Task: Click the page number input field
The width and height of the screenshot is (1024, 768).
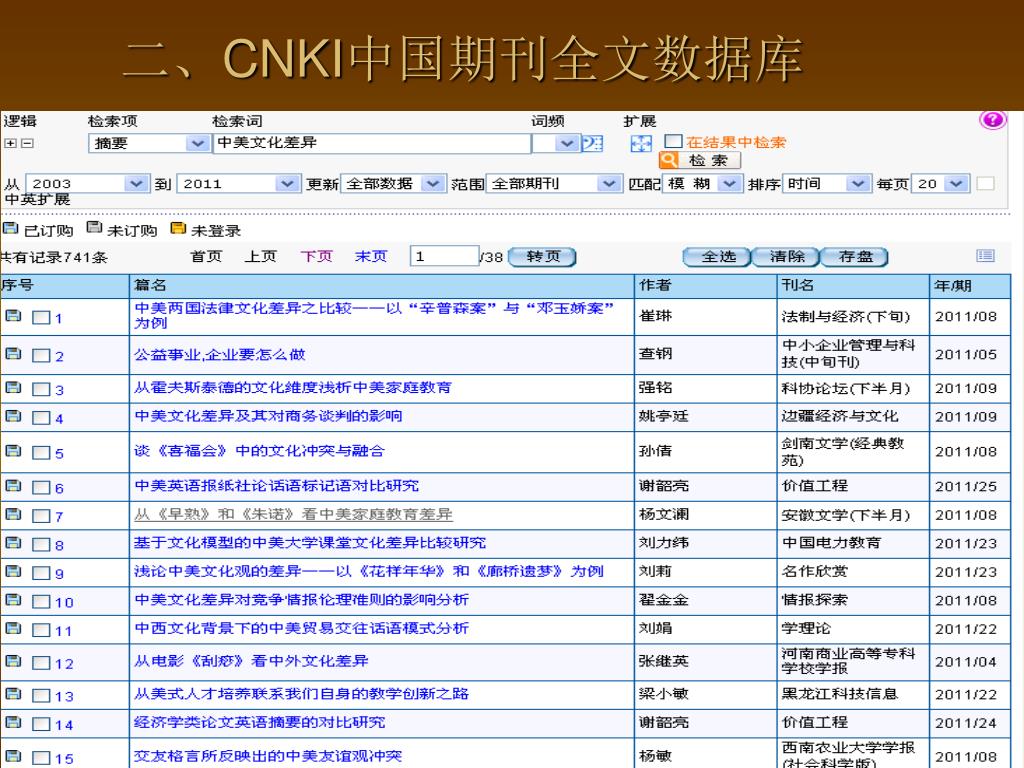Action: tap(445, 256)
